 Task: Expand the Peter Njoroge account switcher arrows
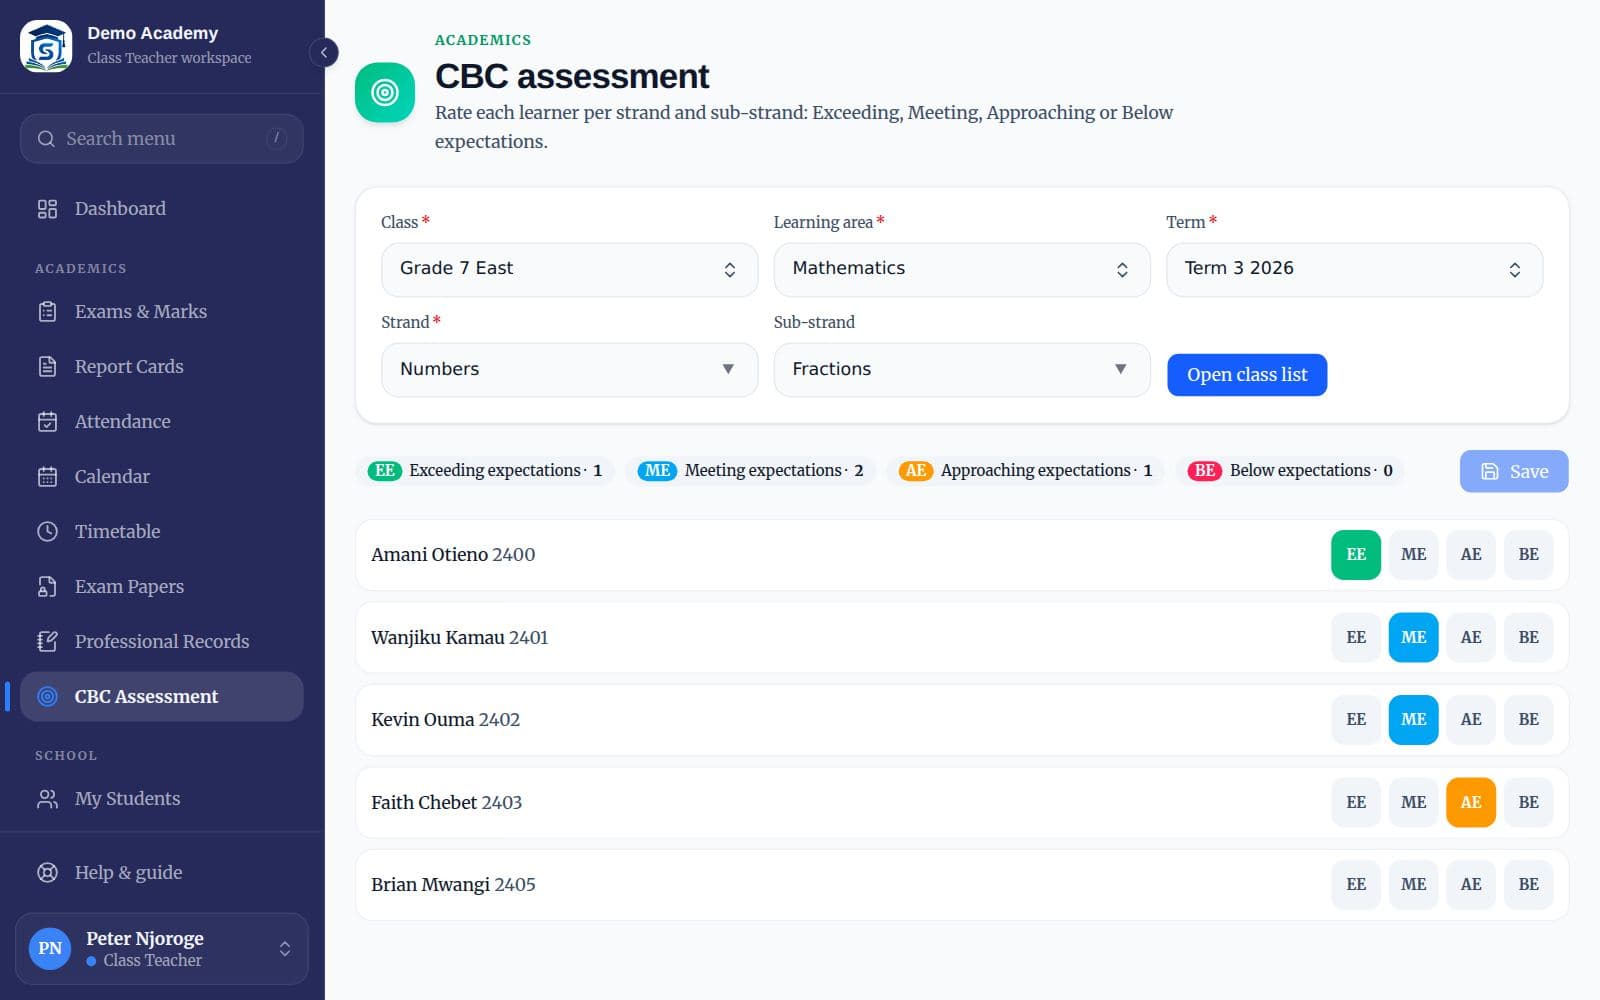285,949
